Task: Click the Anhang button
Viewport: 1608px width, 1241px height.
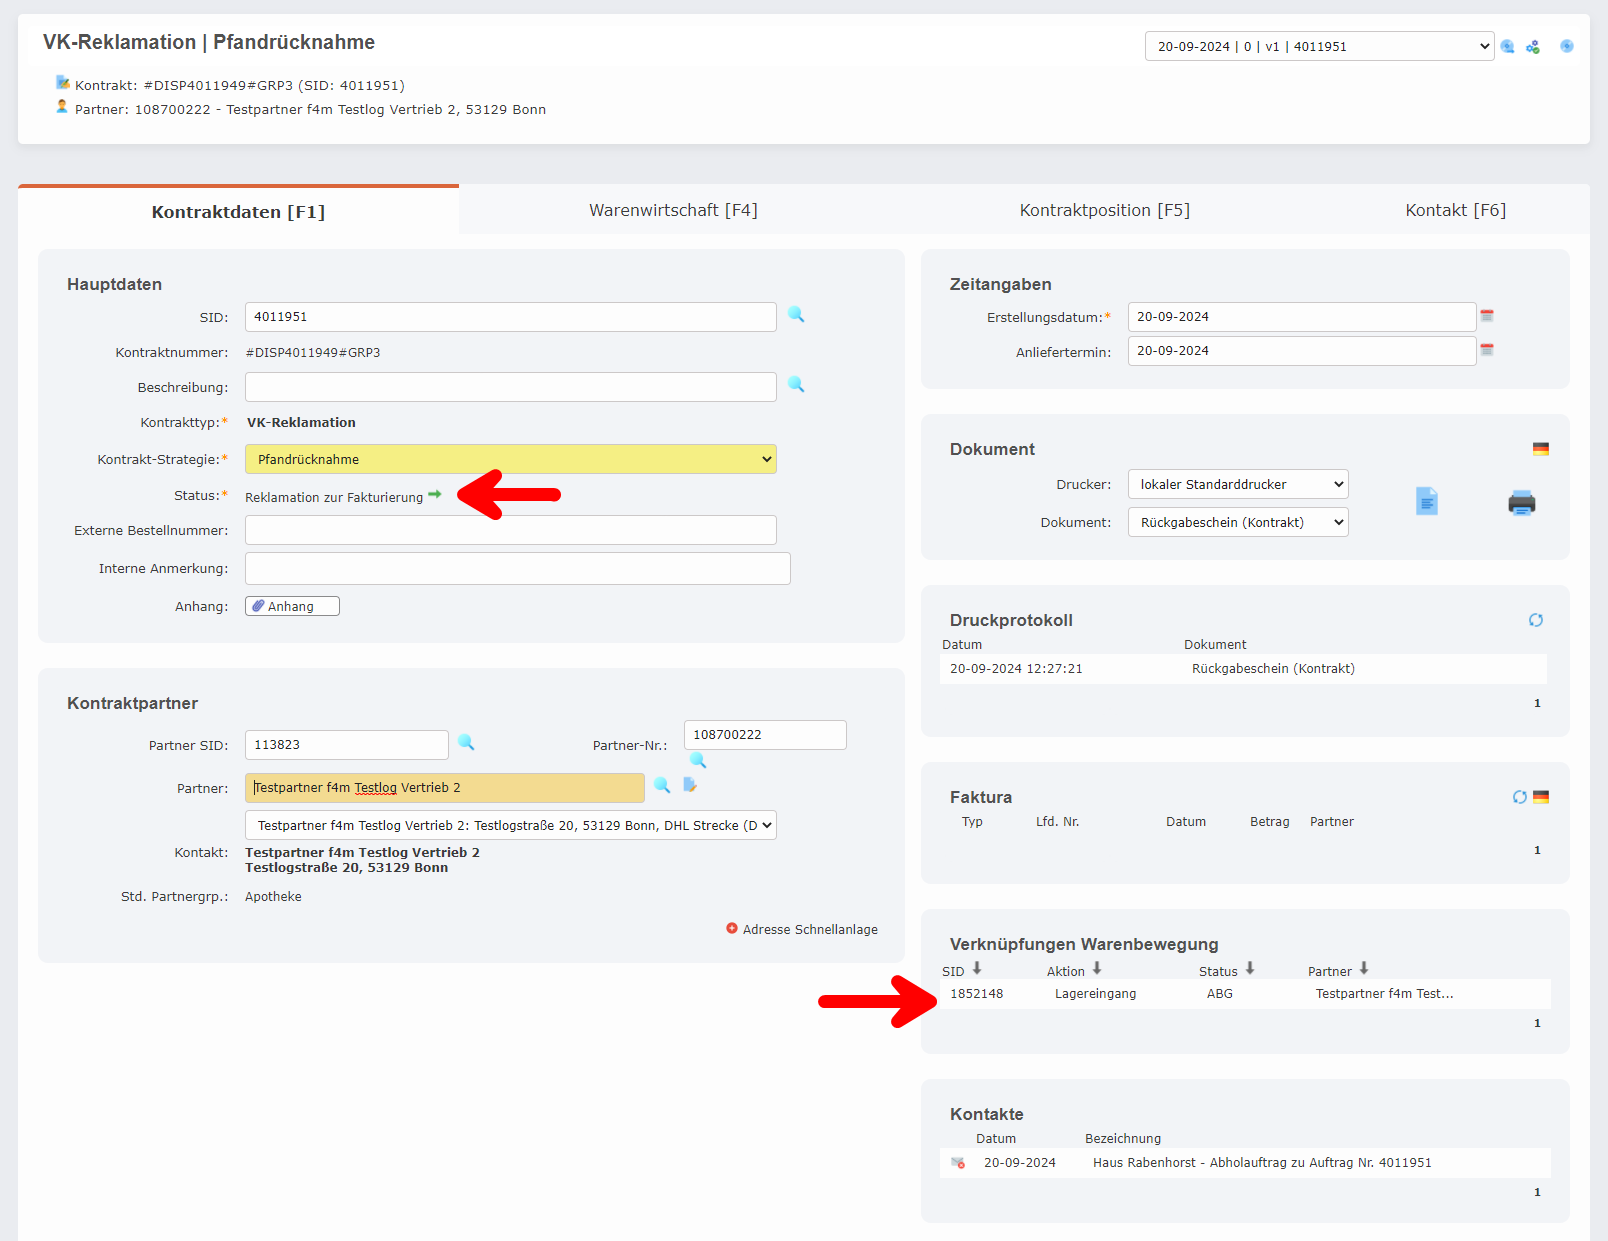Action: (292, 605)
